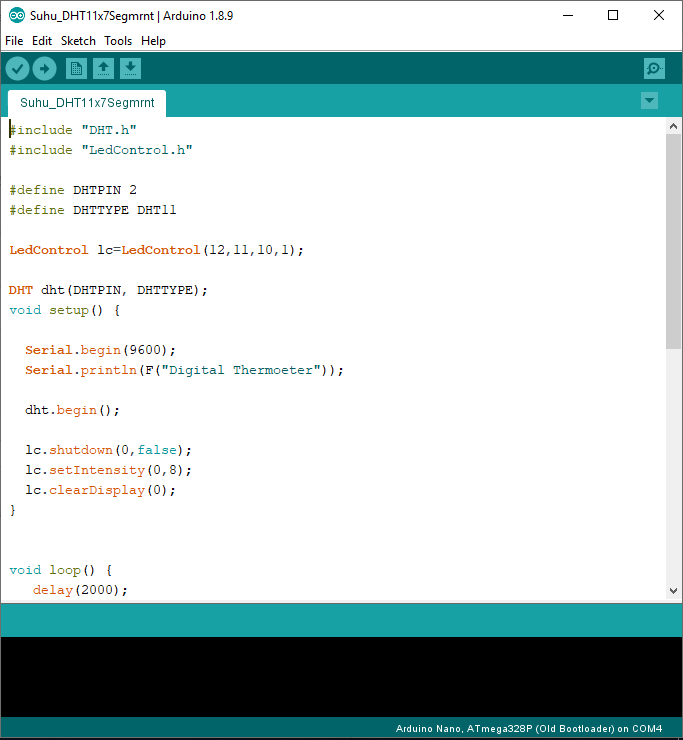
Task: Select the Suhu_DHT11x7Segmrnt tab
Action: click(x=87, y=103)
